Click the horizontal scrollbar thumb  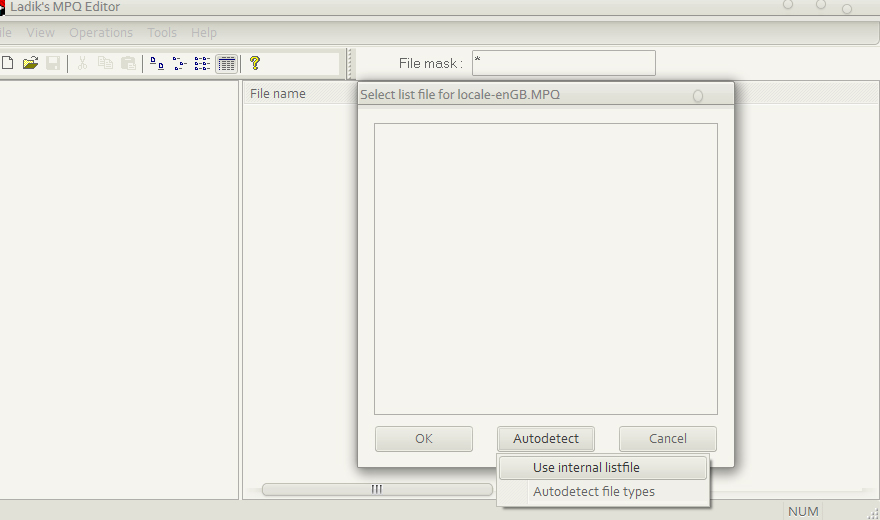click(377, 489)
